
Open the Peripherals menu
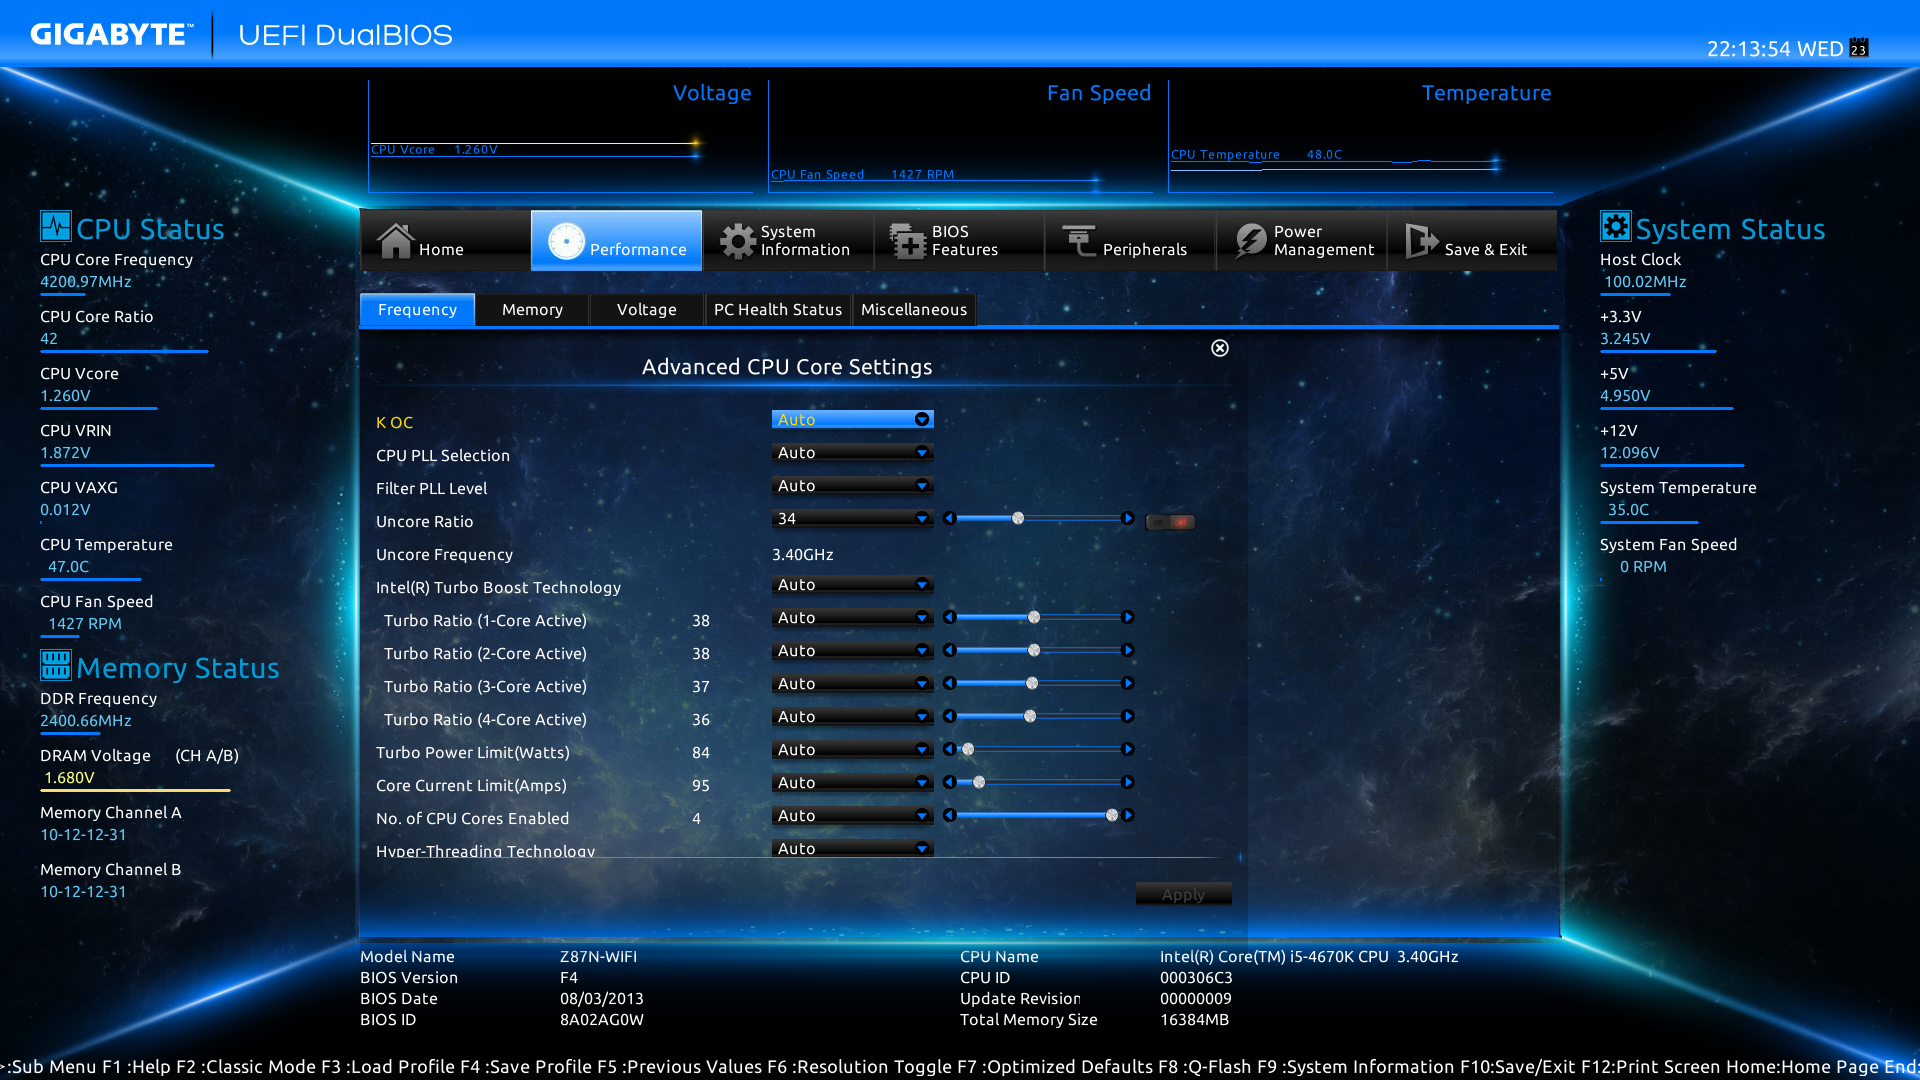[1129, 241]
